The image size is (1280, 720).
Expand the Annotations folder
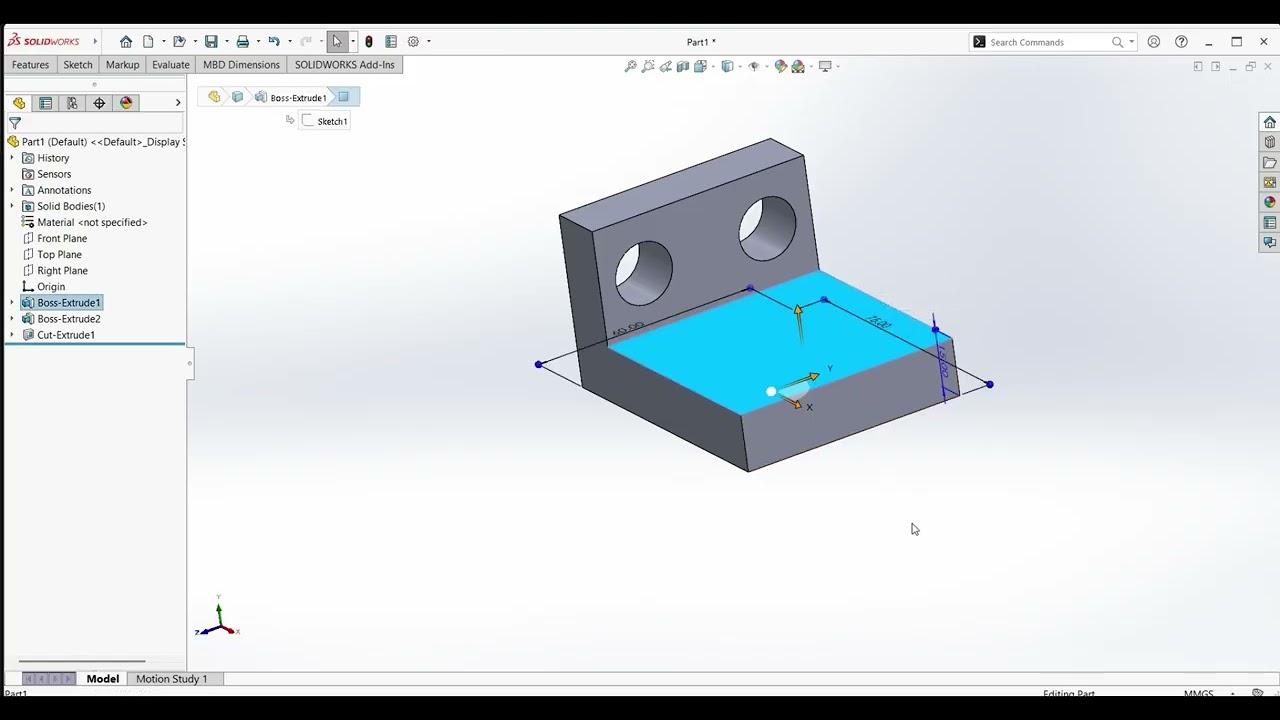[12, 190]
